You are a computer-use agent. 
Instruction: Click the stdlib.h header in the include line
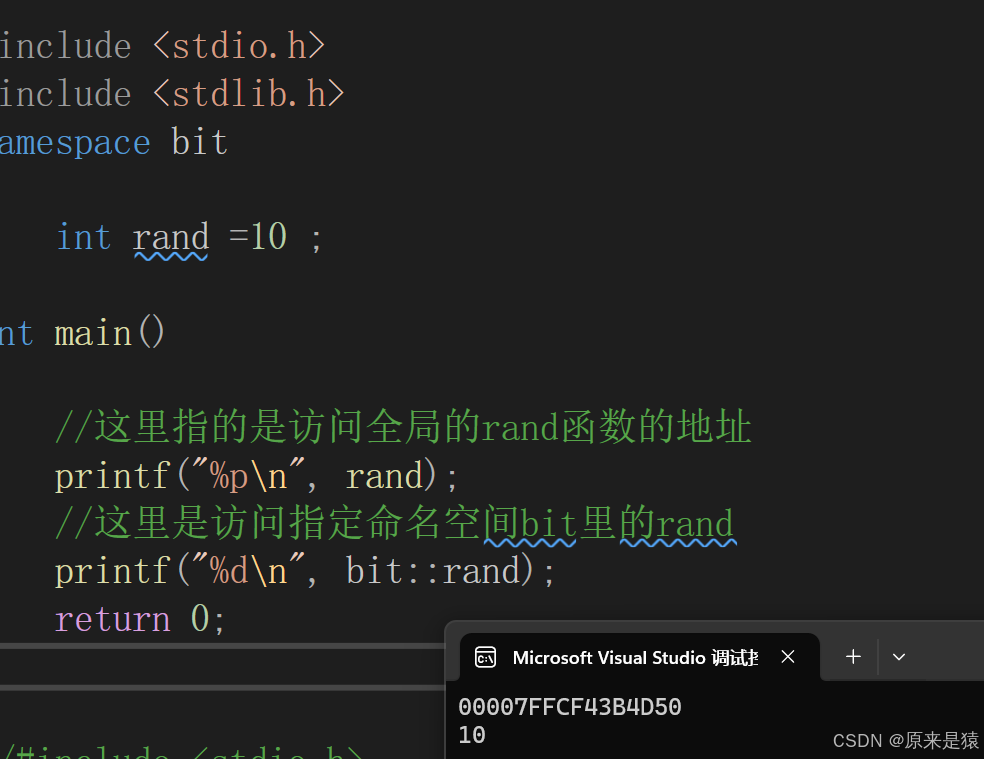point(249,94)
